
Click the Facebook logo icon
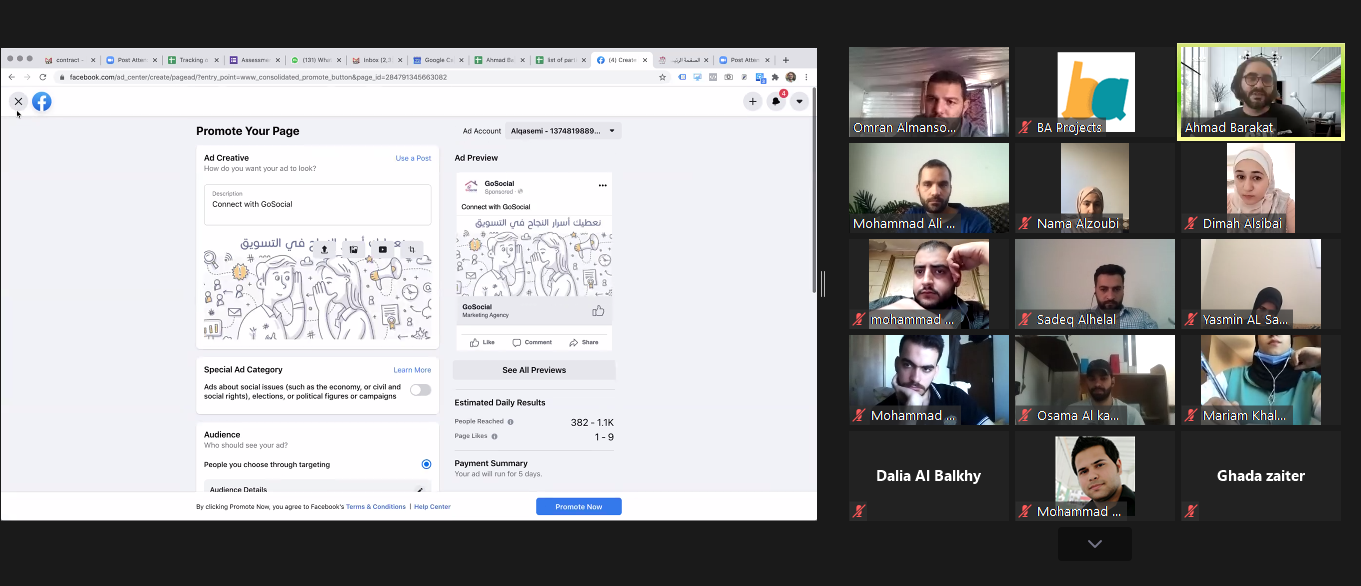(42, 101)
